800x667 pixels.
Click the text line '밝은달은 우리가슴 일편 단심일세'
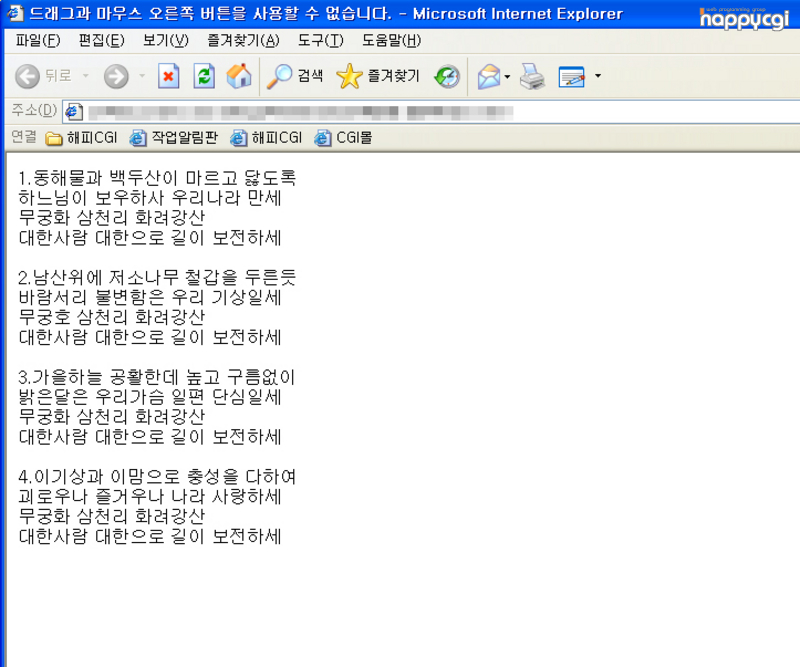click(150, 397)
